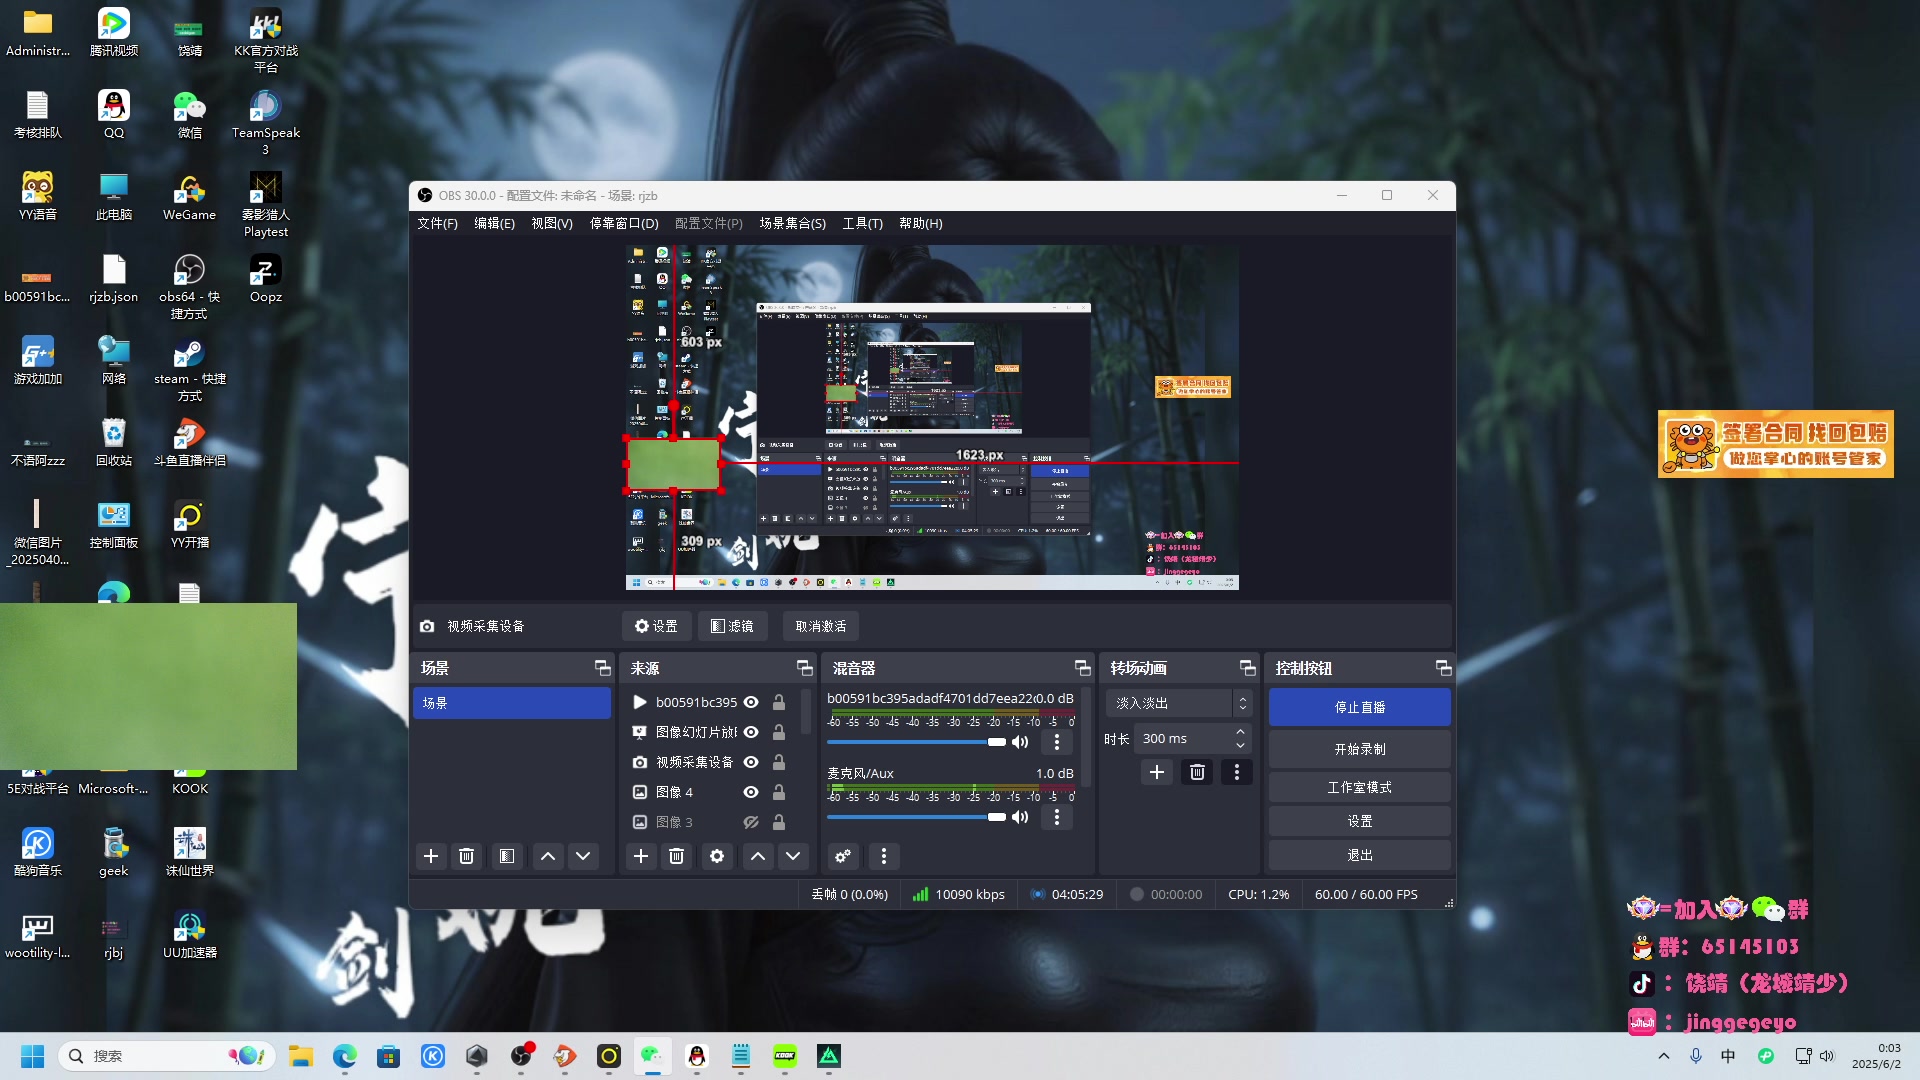This screenshot has height=1080, width=1920.
Task: Open 工具(T) menu
Action: [862, 223]
